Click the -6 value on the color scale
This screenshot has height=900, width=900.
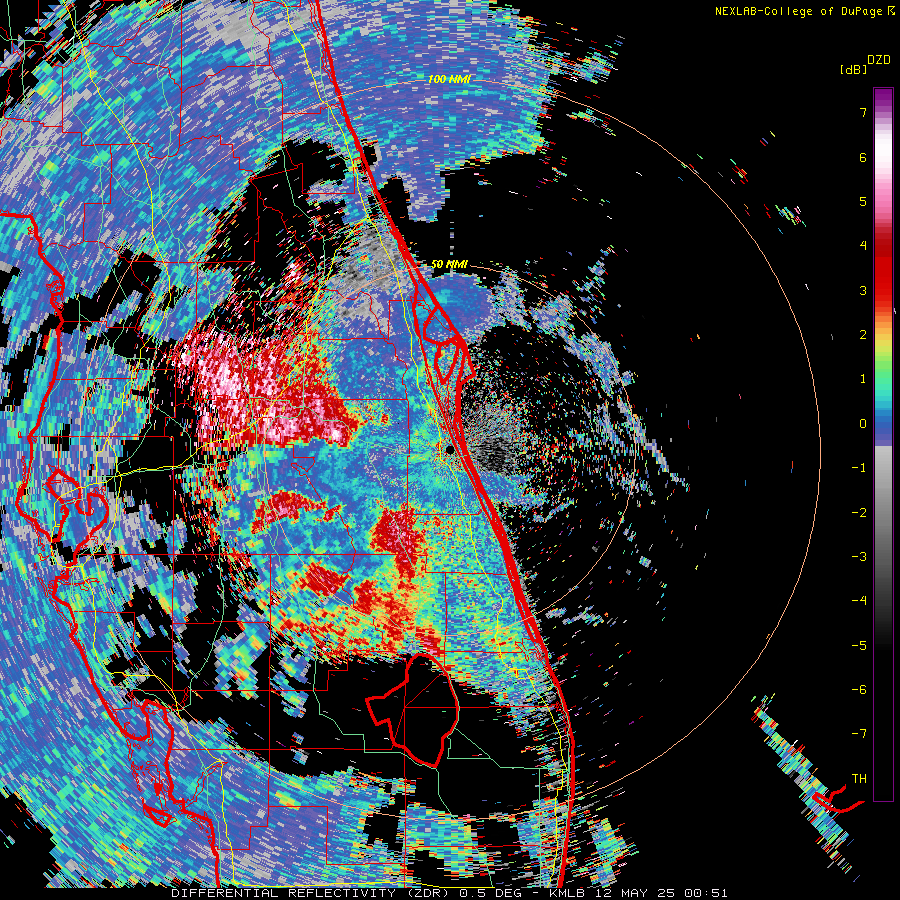pos(859,689)
